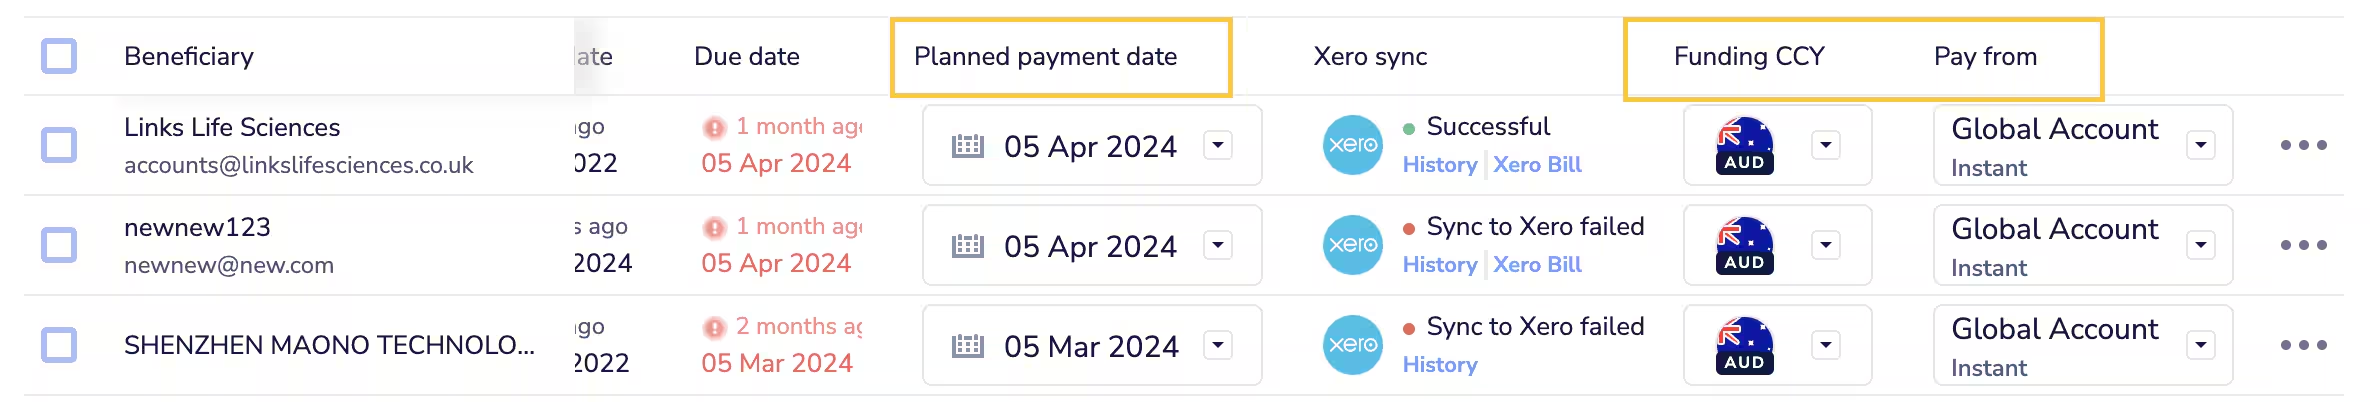The height and width of the screenshot is (402, 2370).
Task: Click the Xero logo in Links Life Sciences row
Action: point(1352,145)
